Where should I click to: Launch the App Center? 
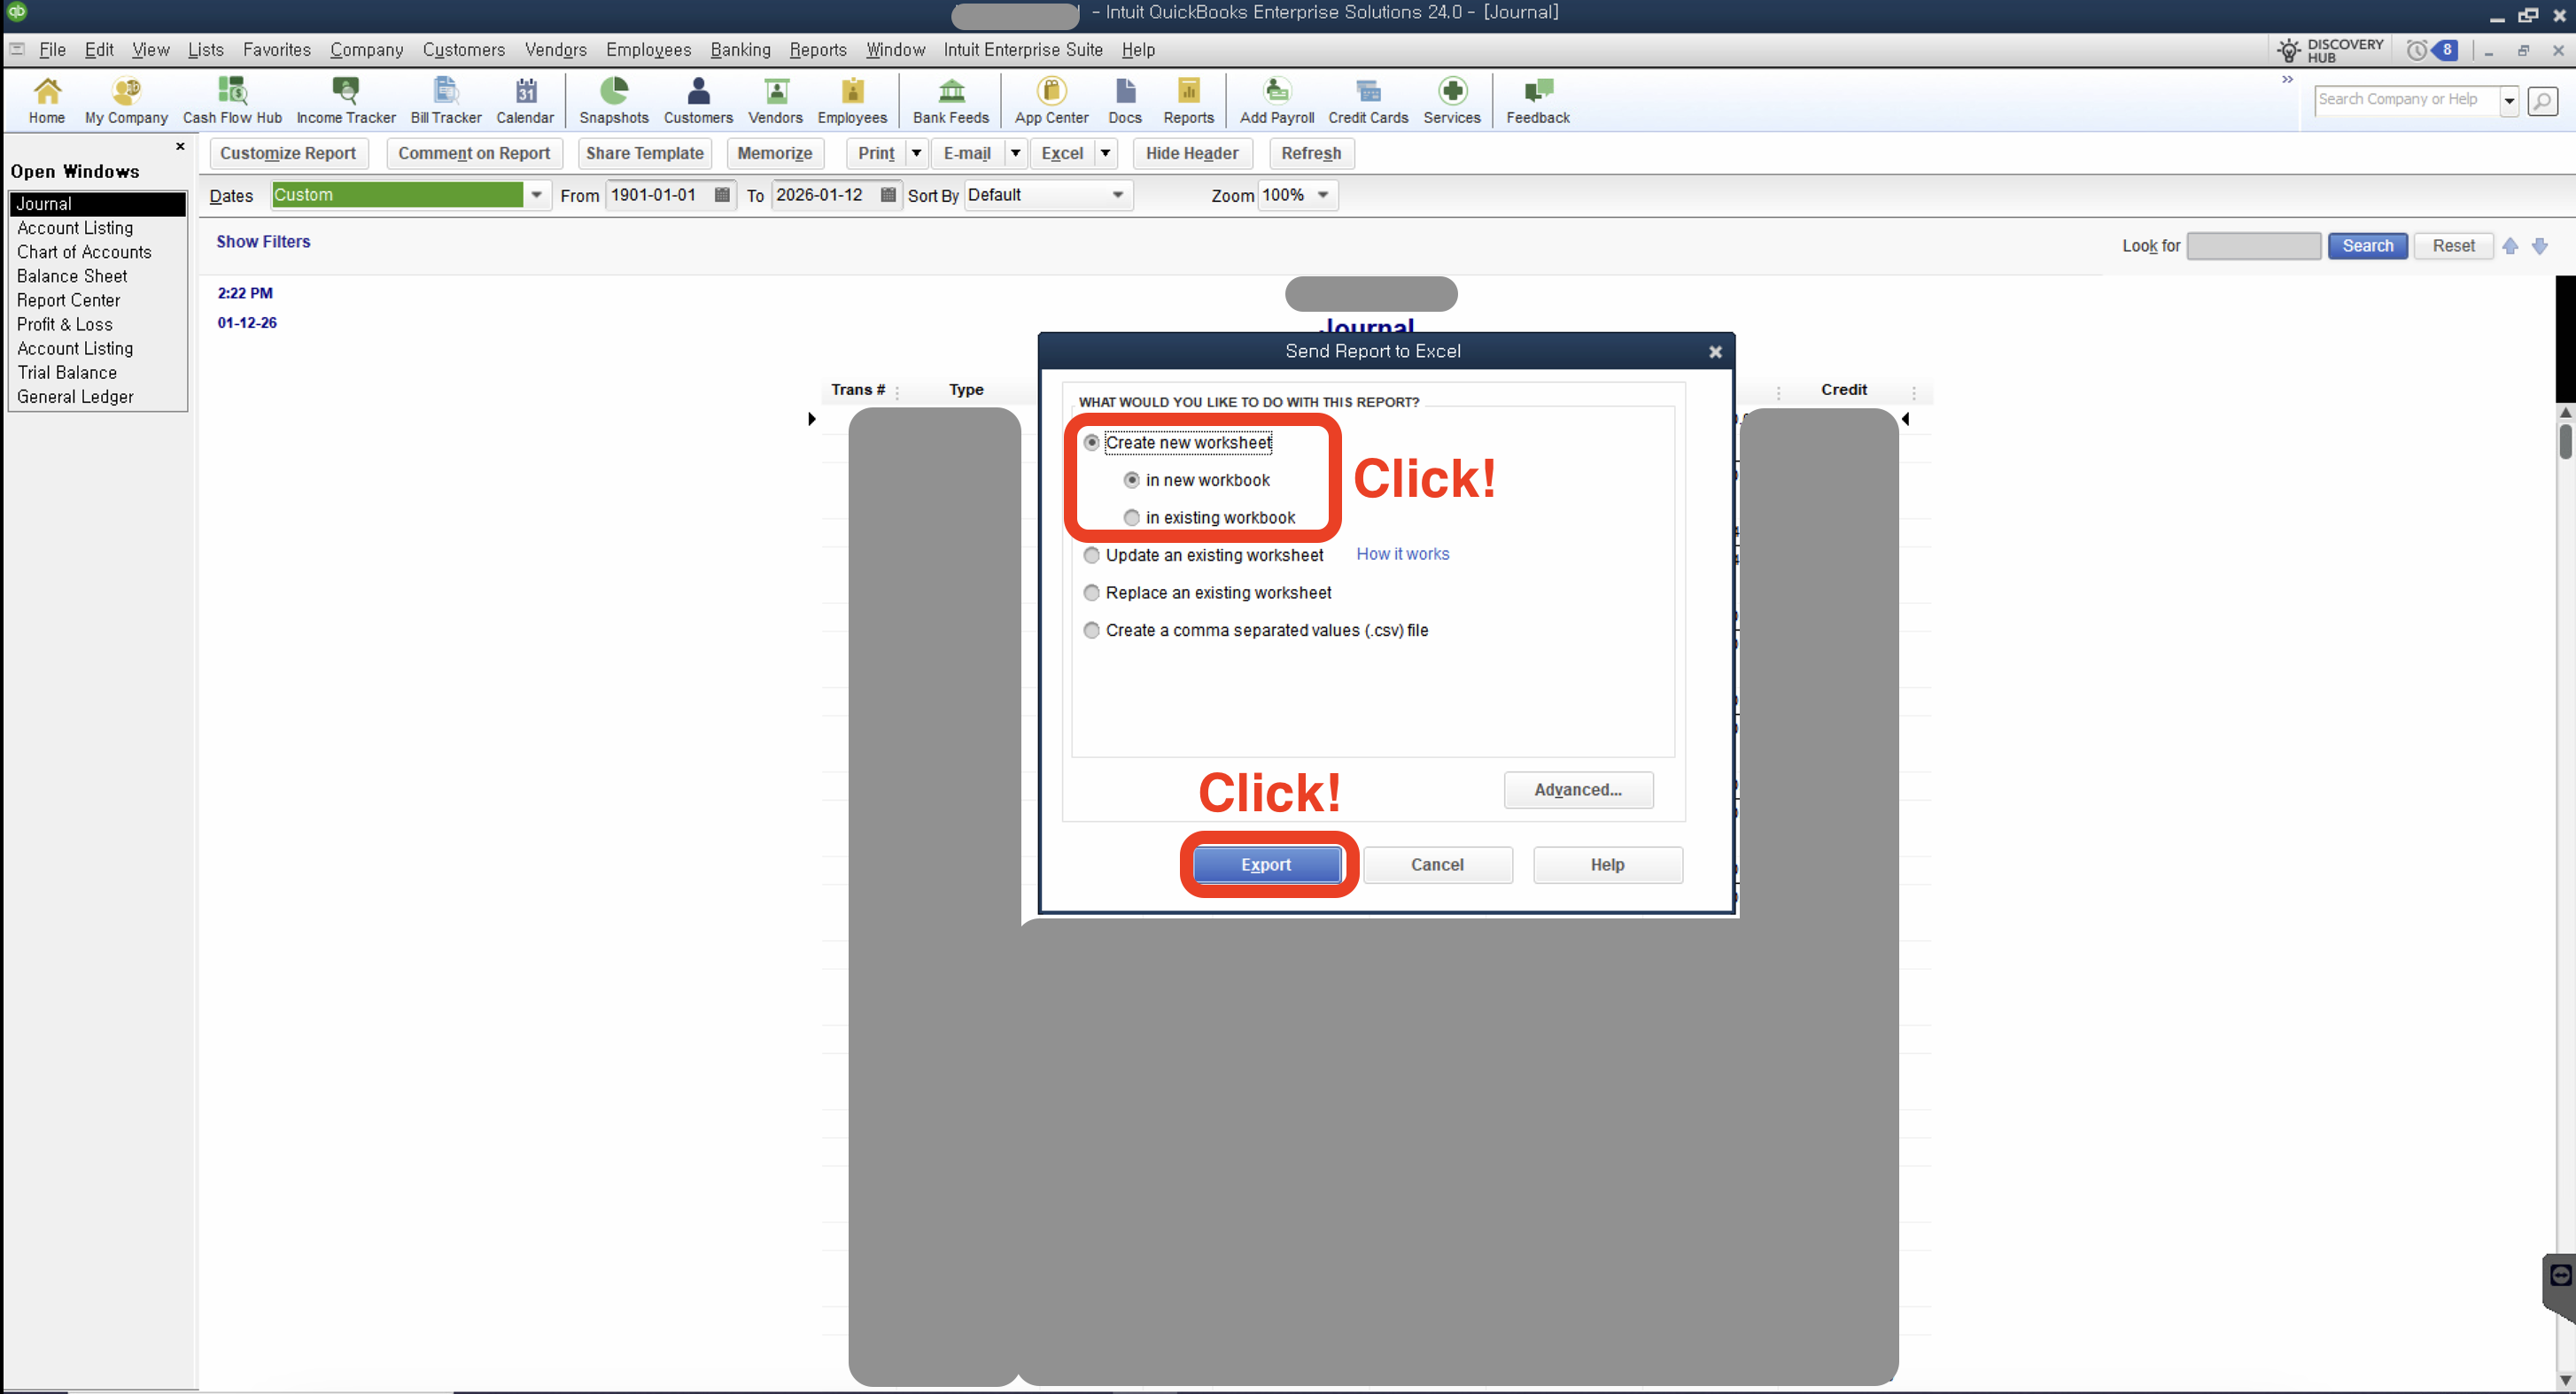tap(1051, 100)
